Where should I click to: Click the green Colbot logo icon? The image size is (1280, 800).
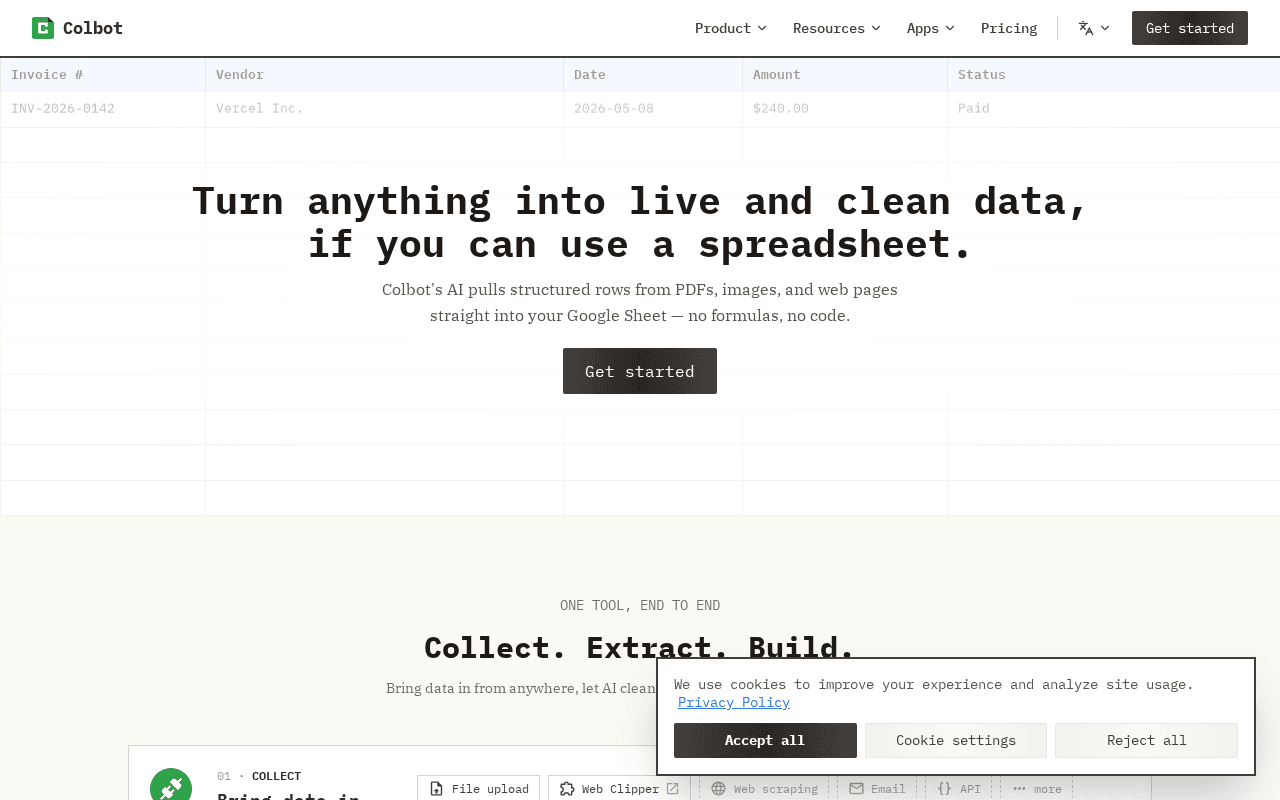pos(43,28)
